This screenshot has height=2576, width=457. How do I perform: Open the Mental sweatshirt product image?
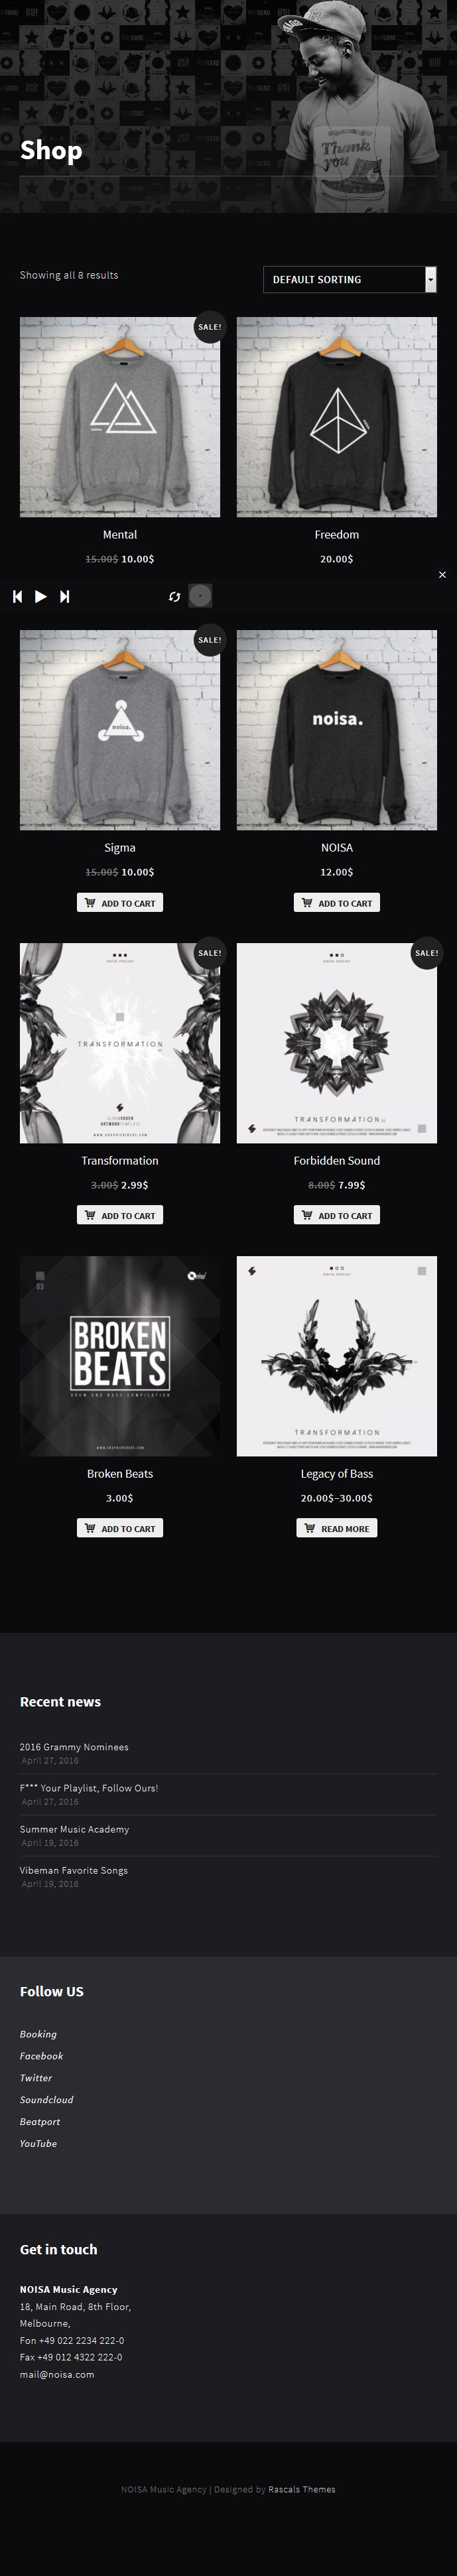[120, 417]
